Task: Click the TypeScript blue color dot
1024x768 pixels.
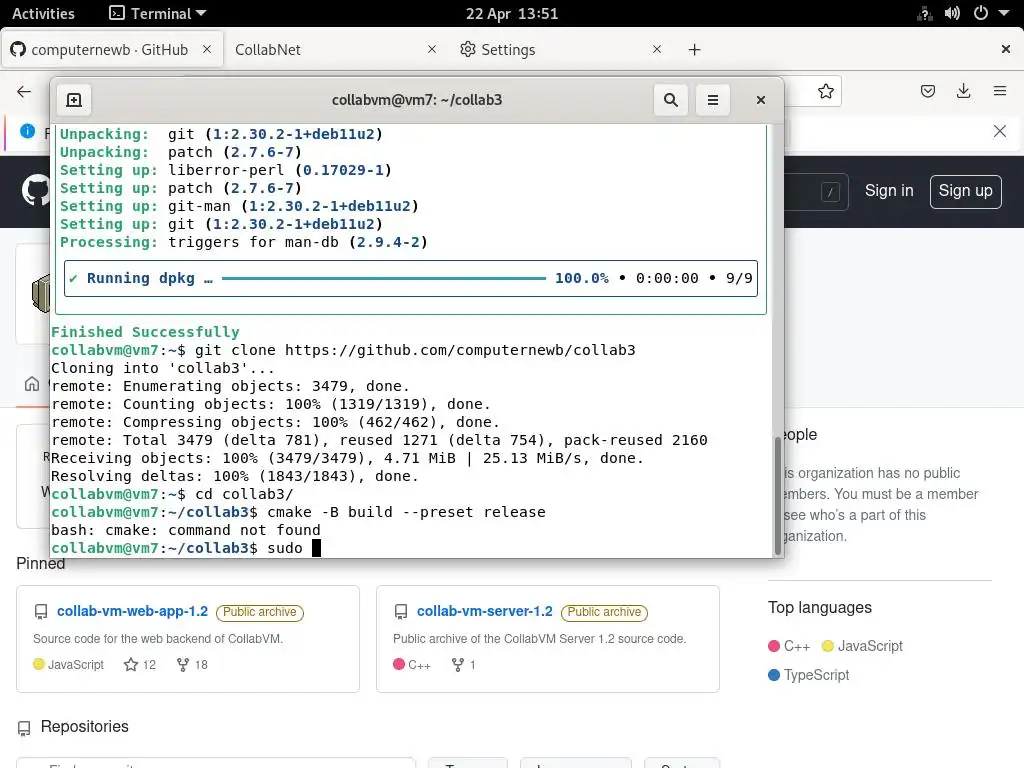Action: click(x=774, y=675)
